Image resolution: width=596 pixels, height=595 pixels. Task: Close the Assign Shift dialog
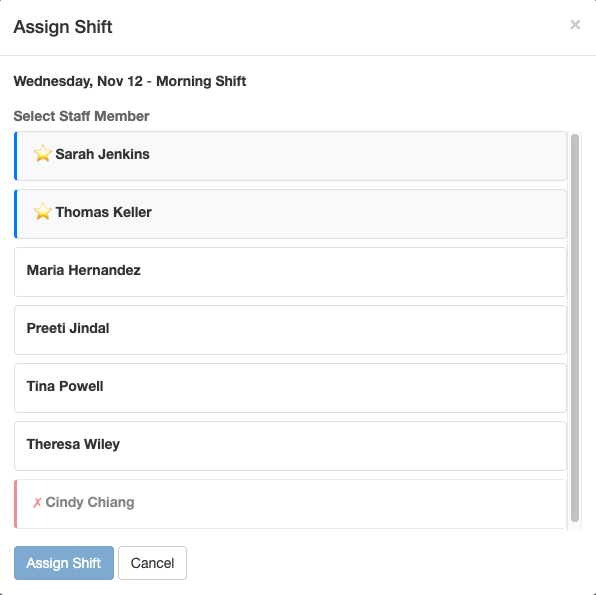coord(575,25)
